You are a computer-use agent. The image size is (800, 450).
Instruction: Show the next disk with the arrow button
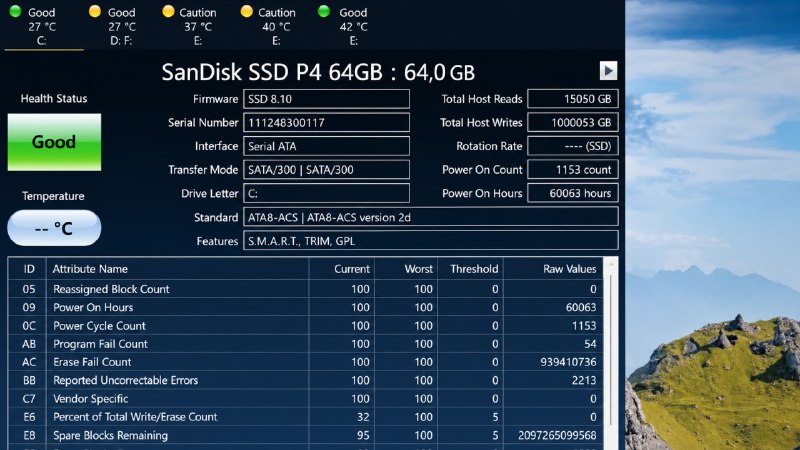click(608, 70)
